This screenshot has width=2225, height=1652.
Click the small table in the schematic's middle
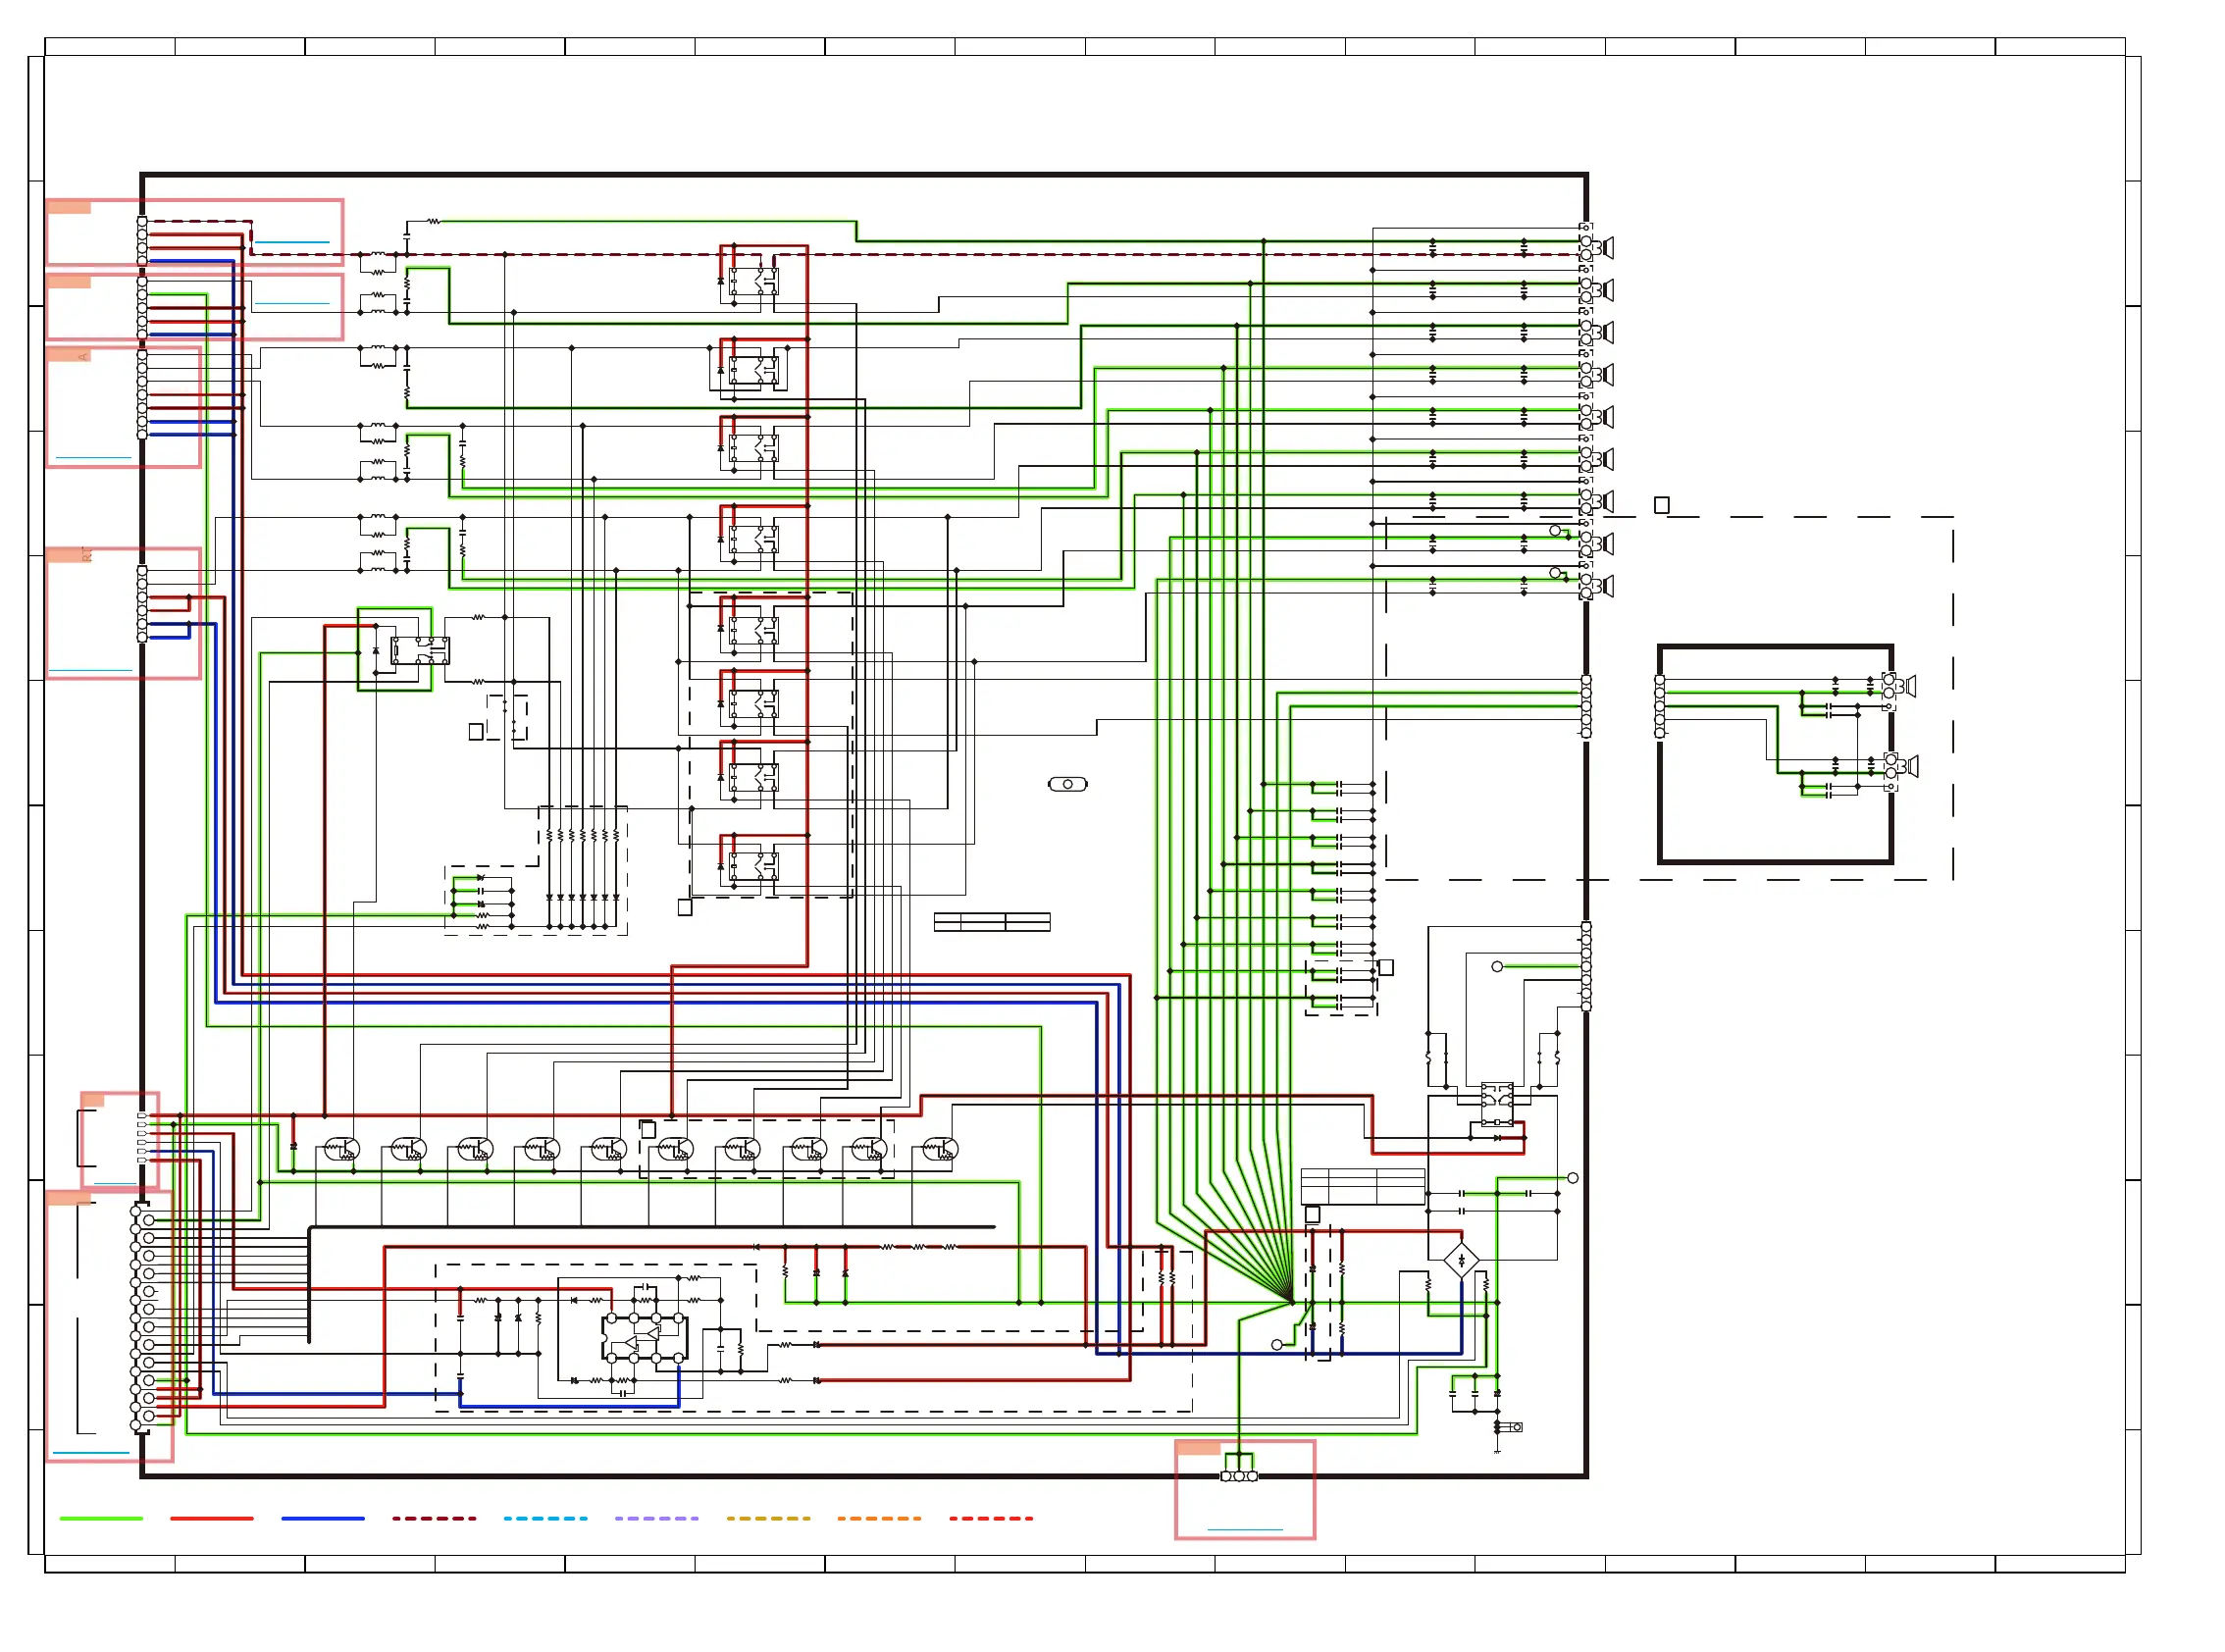[991, 922]
